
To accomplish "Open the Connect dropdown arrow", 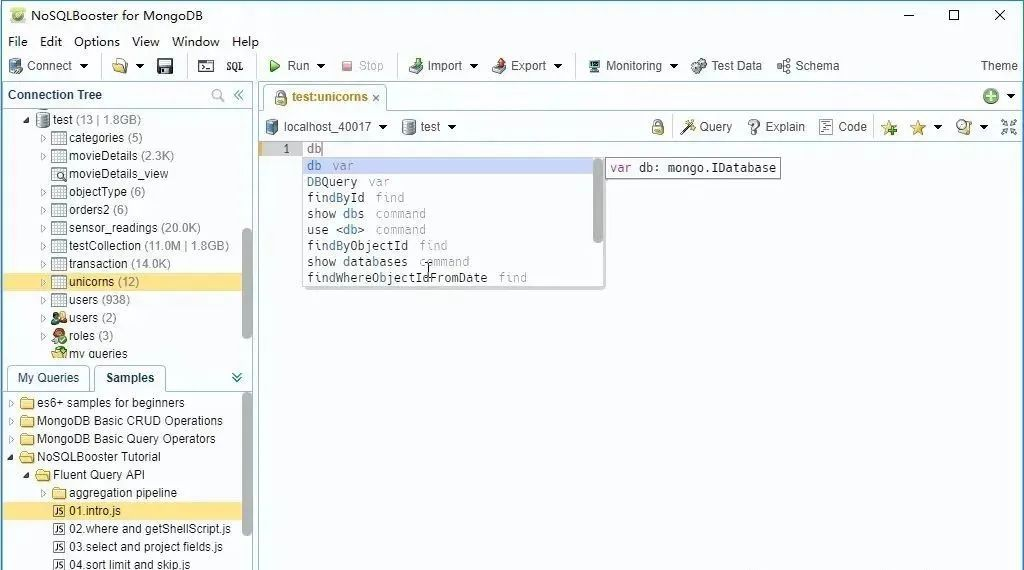I will pos(84,66).
